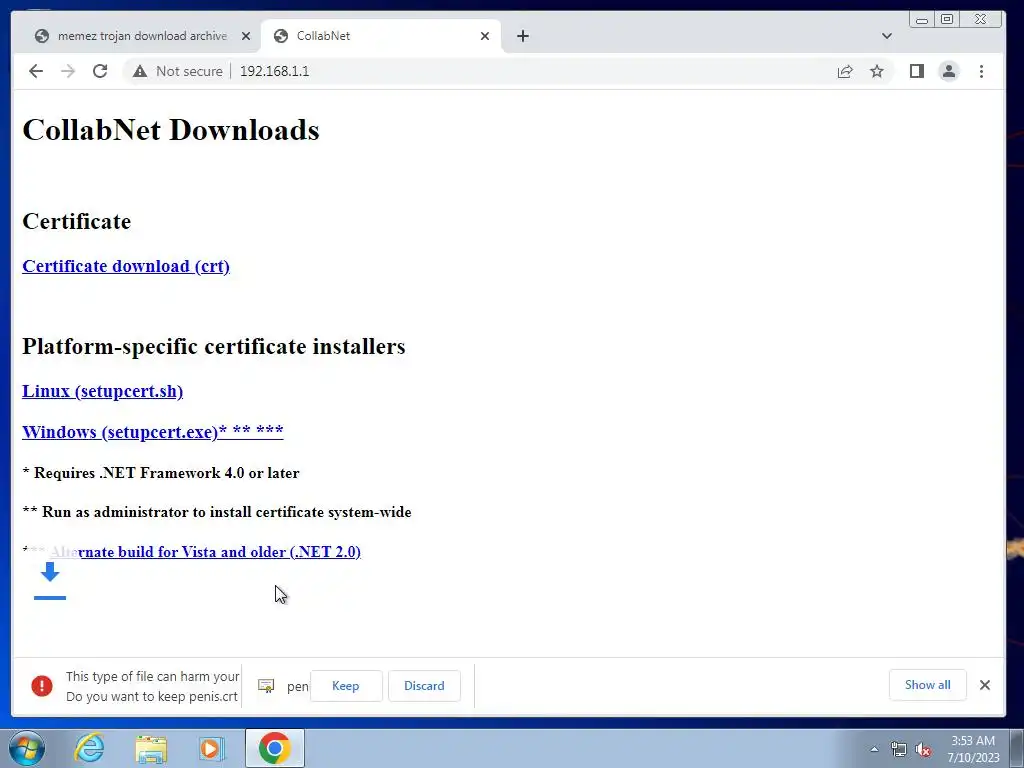Open the Chrome profile avatar menu

click(949, 71)
